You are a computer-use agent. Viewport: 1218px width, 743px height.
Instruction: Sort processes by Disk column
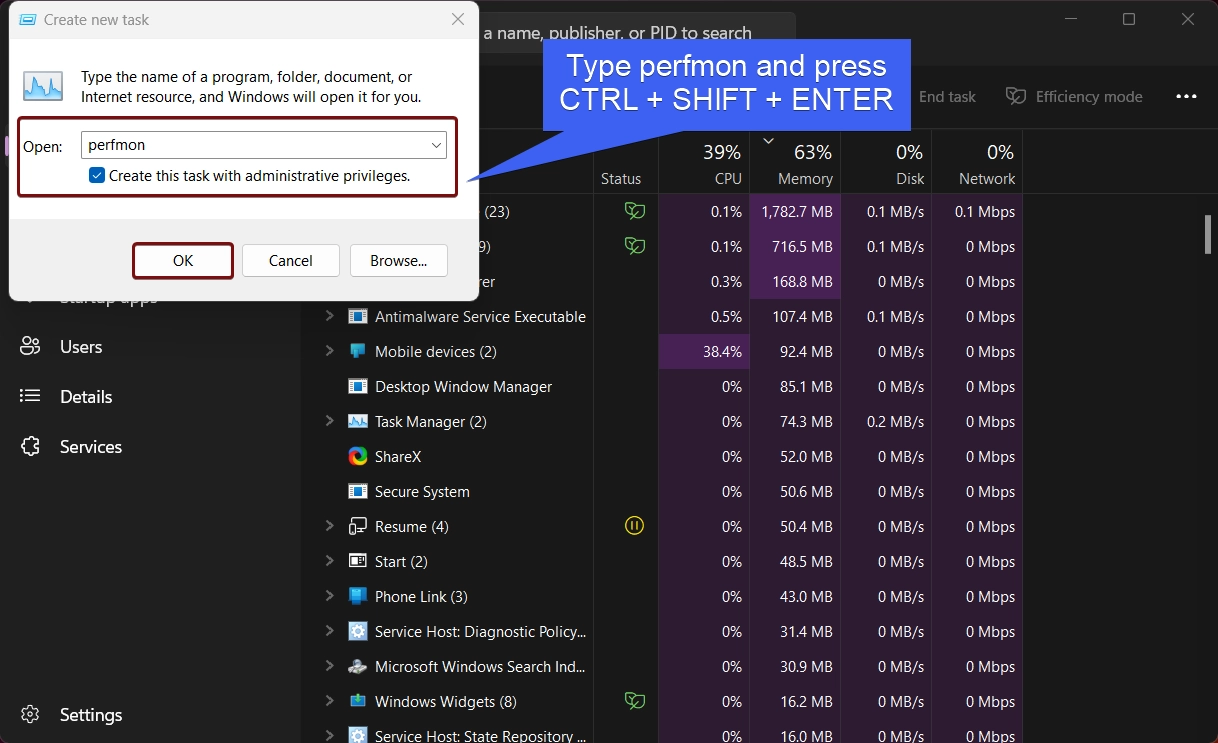point(886,164)
